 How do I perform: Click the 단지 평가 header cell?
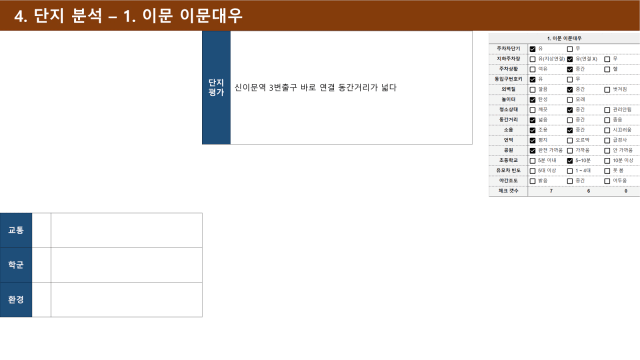coord(216,88)
